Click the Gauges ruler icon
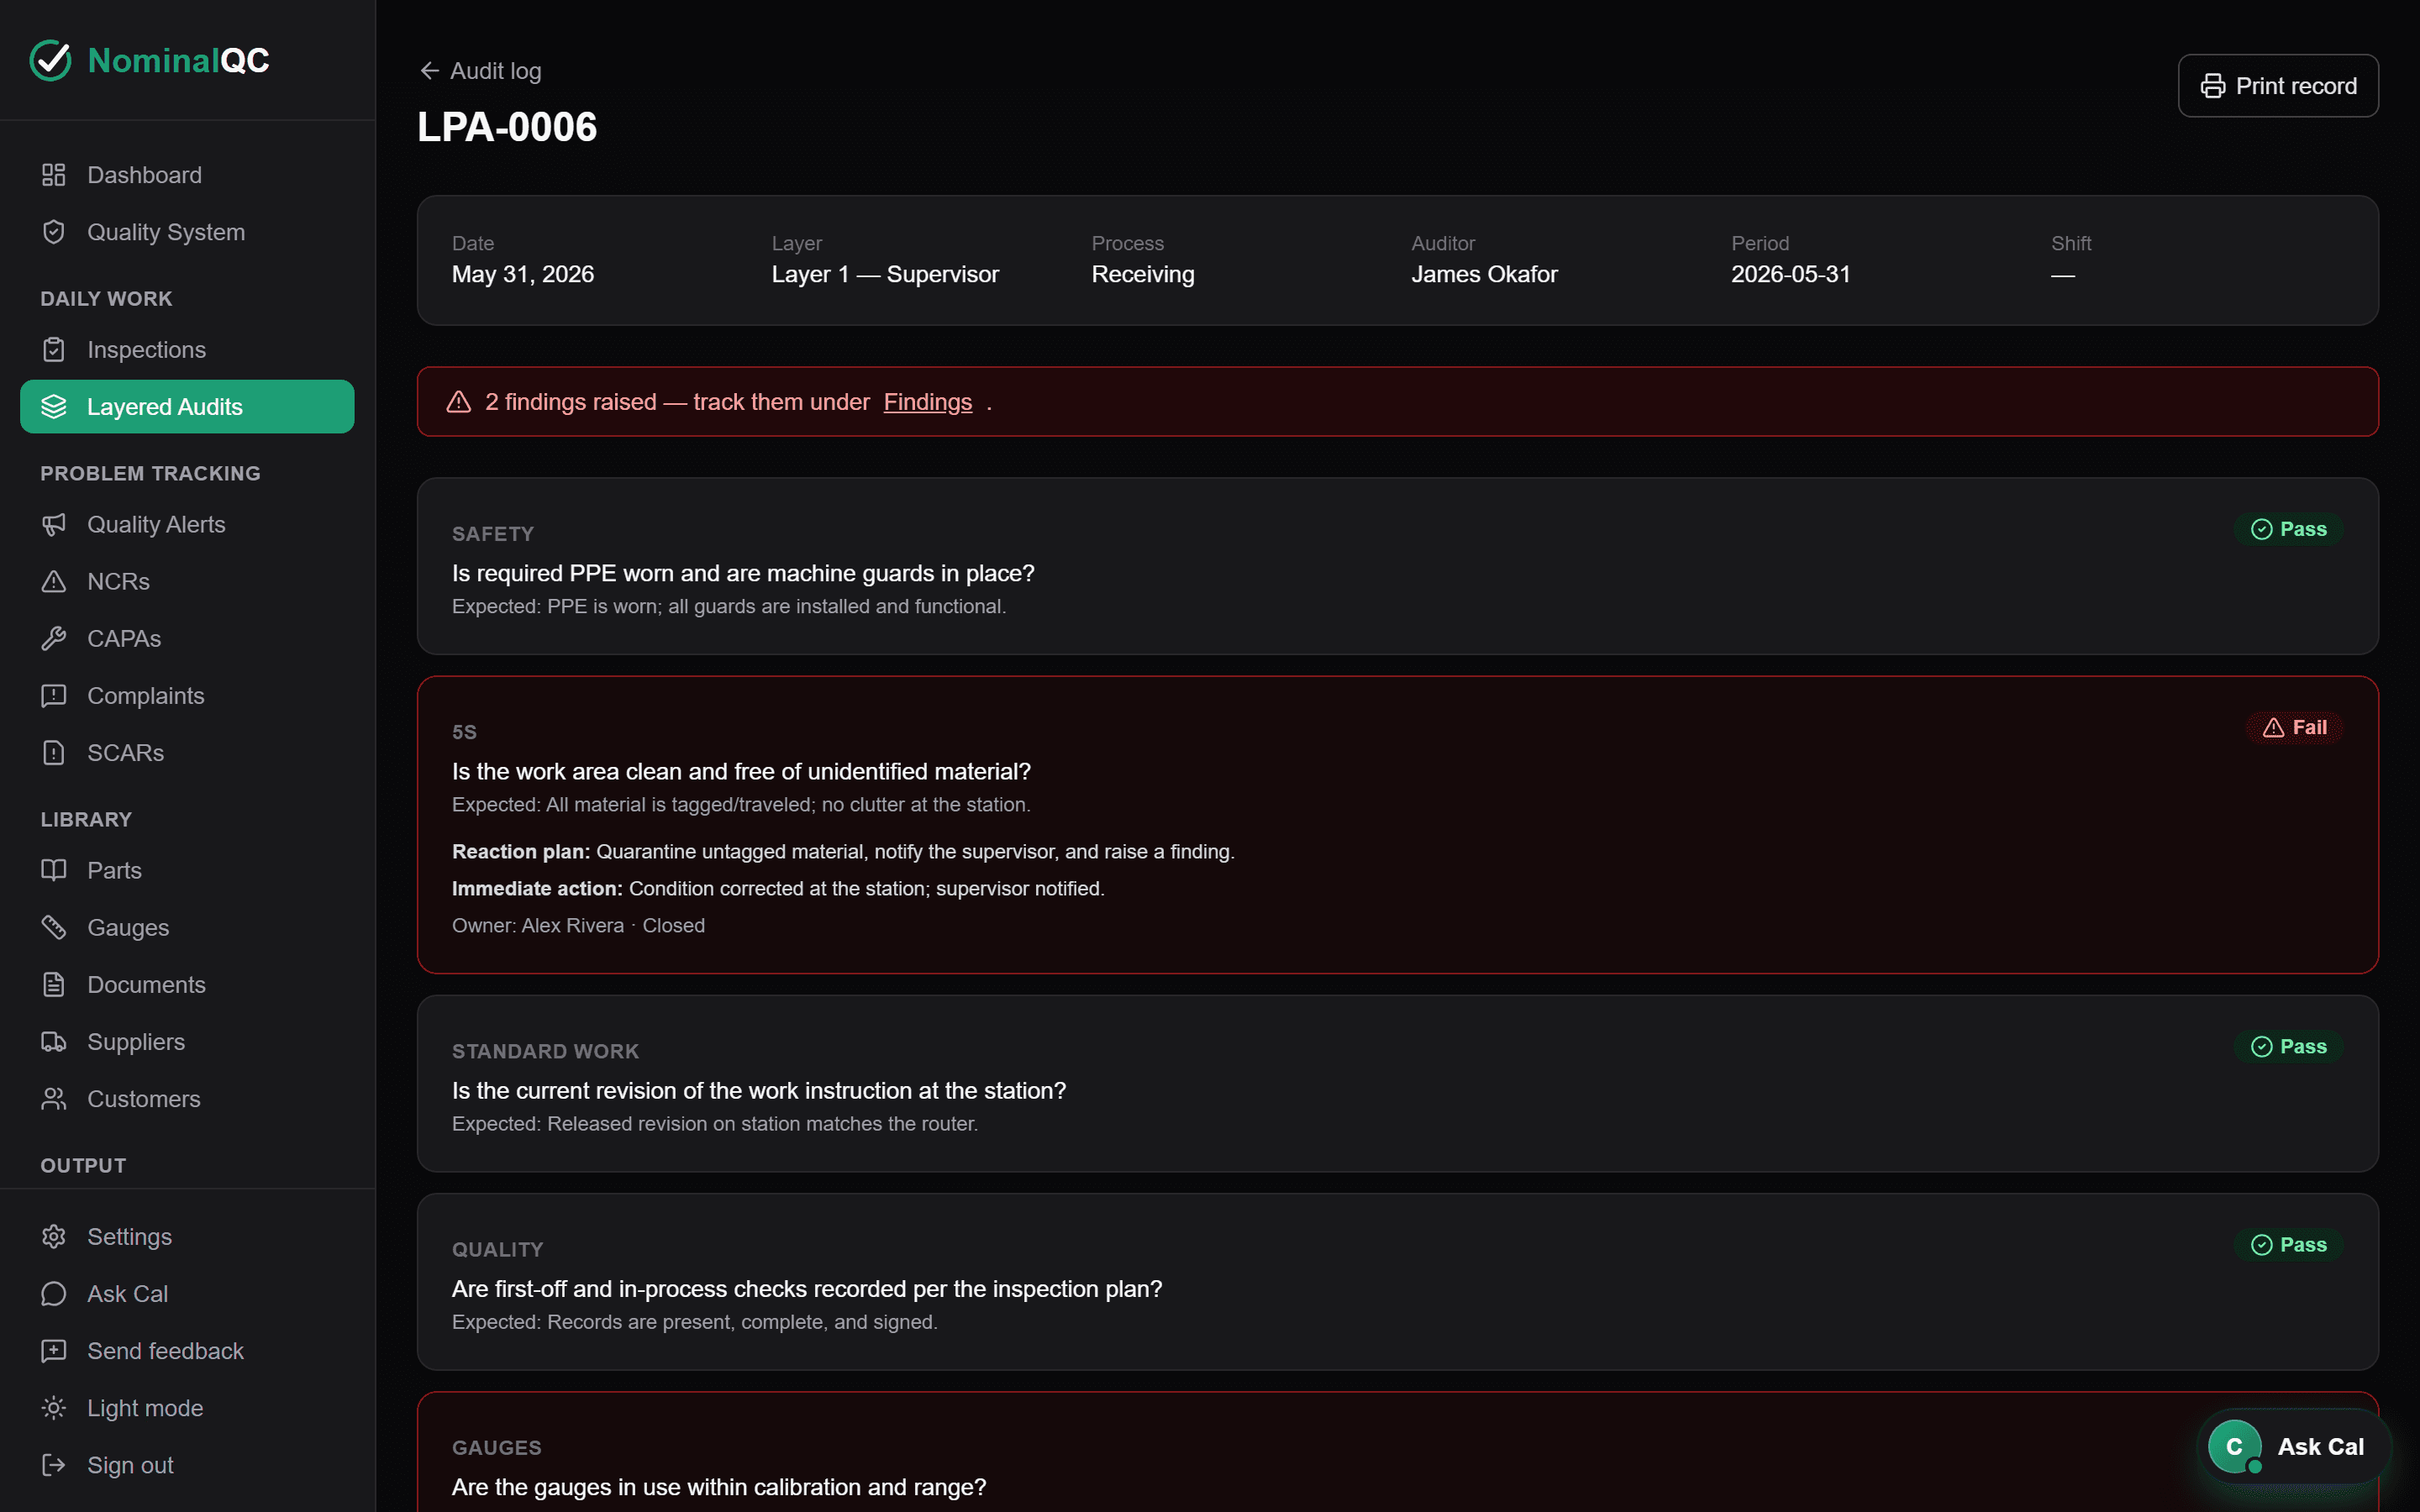 (x=54, y=927)
